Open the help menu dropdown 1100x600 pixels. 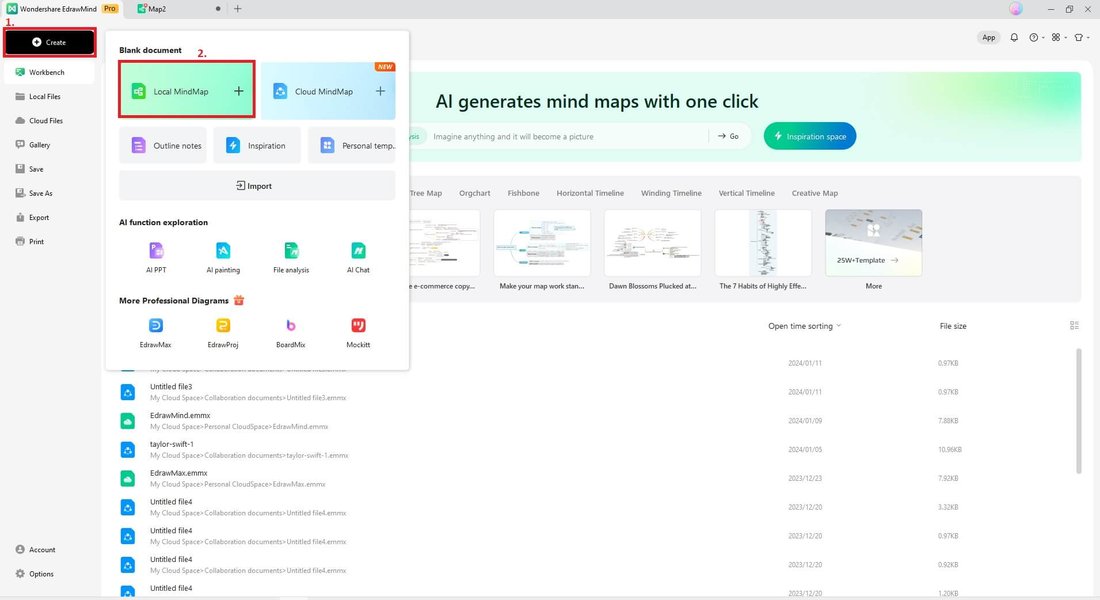coord(1036,37)
